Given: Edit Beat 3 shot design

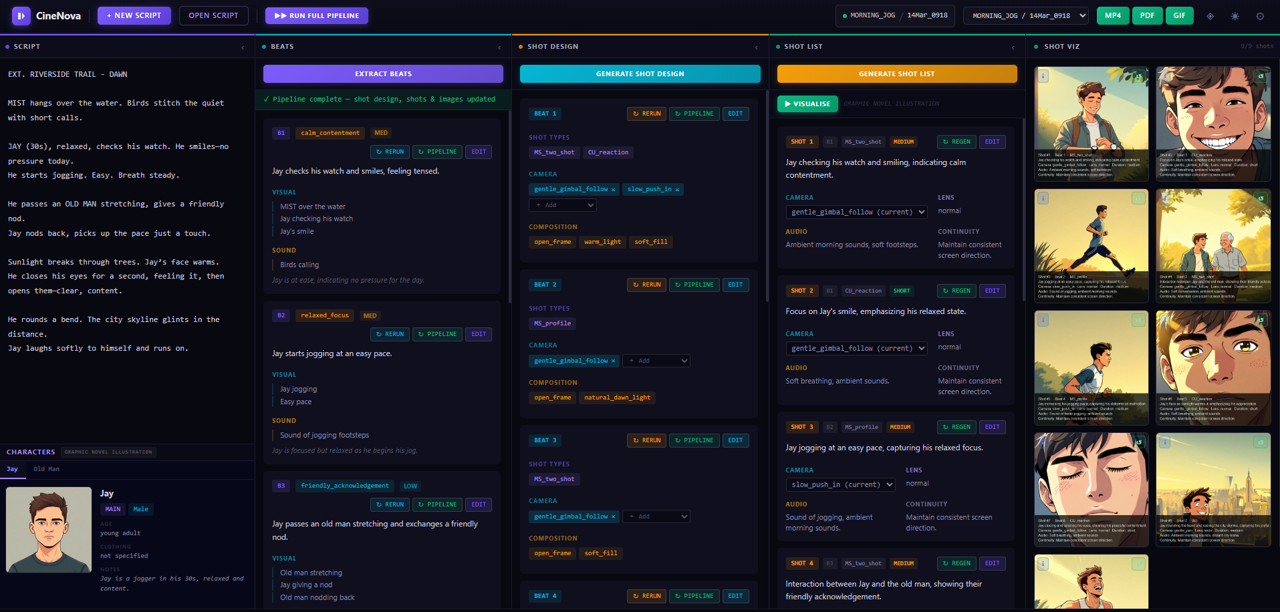Looking at the screenshot, I should [736, 440].
